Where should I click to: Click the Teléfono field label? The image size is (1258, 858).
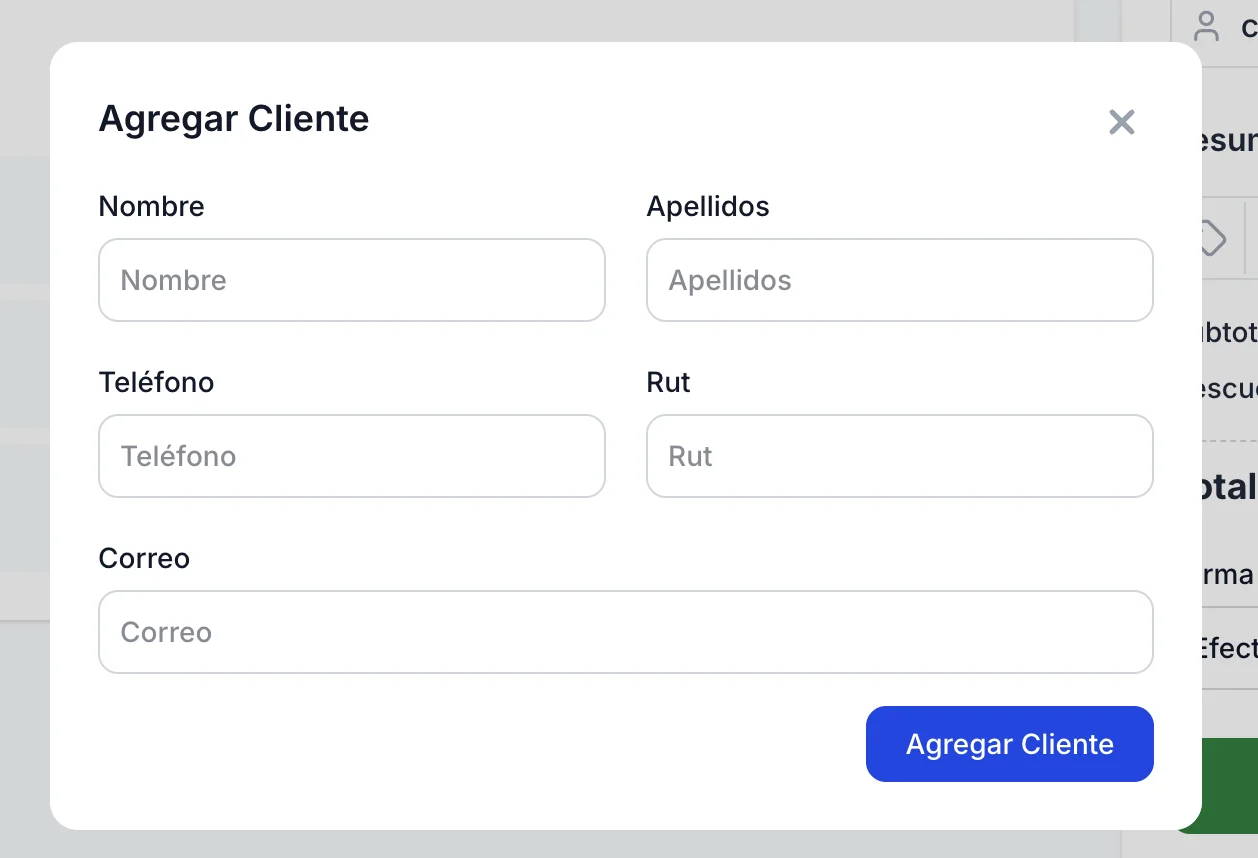tap(156, 382)
